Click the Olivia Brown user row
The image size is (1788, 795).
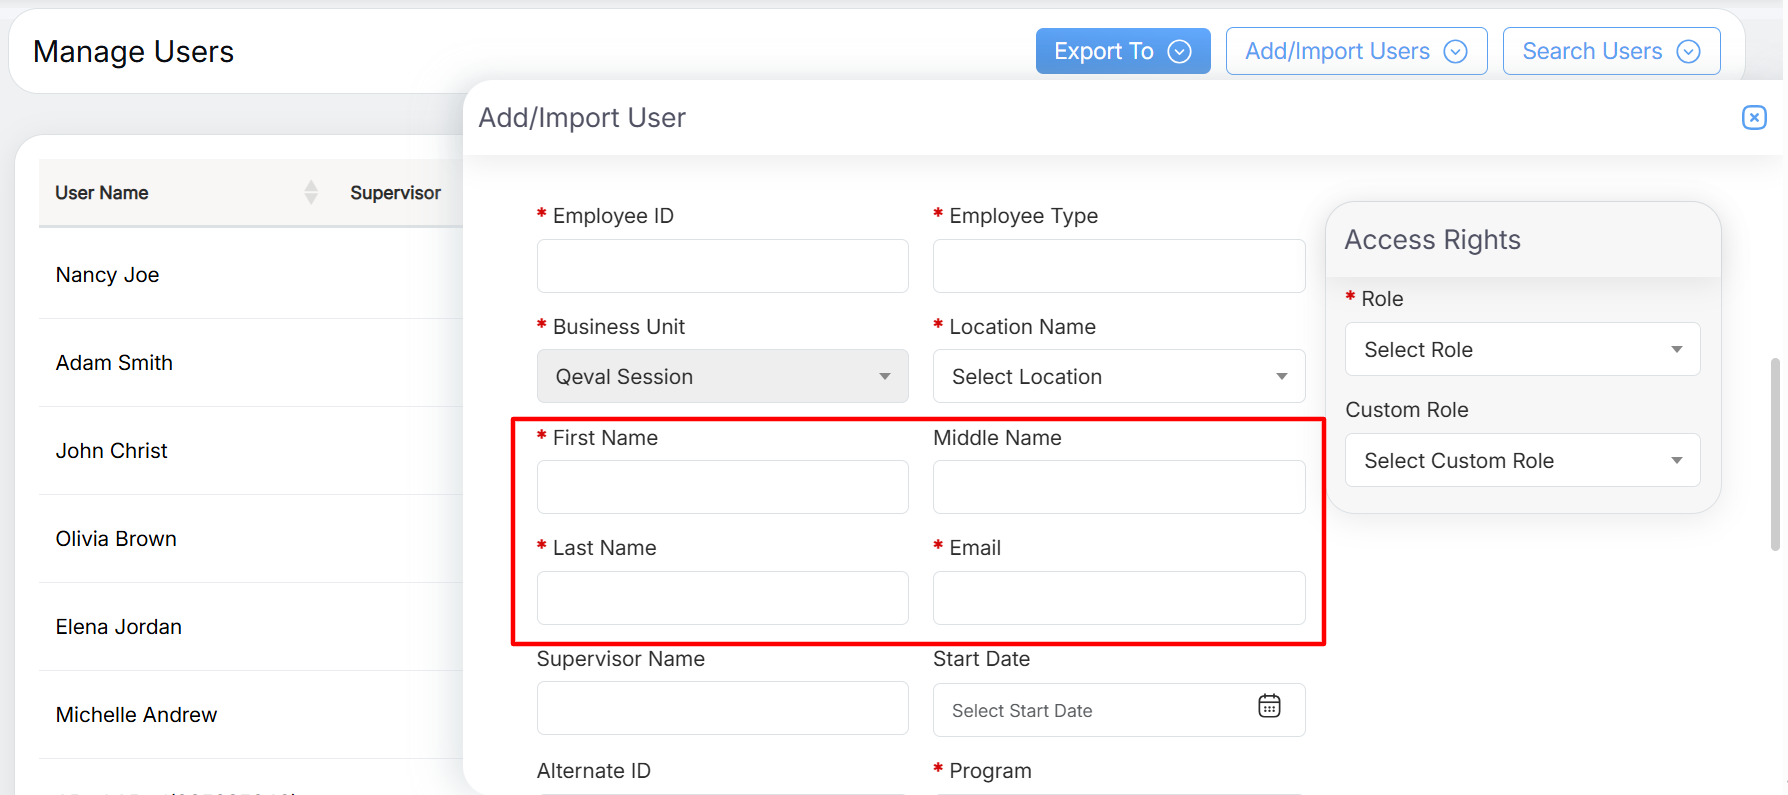point(116,539)
